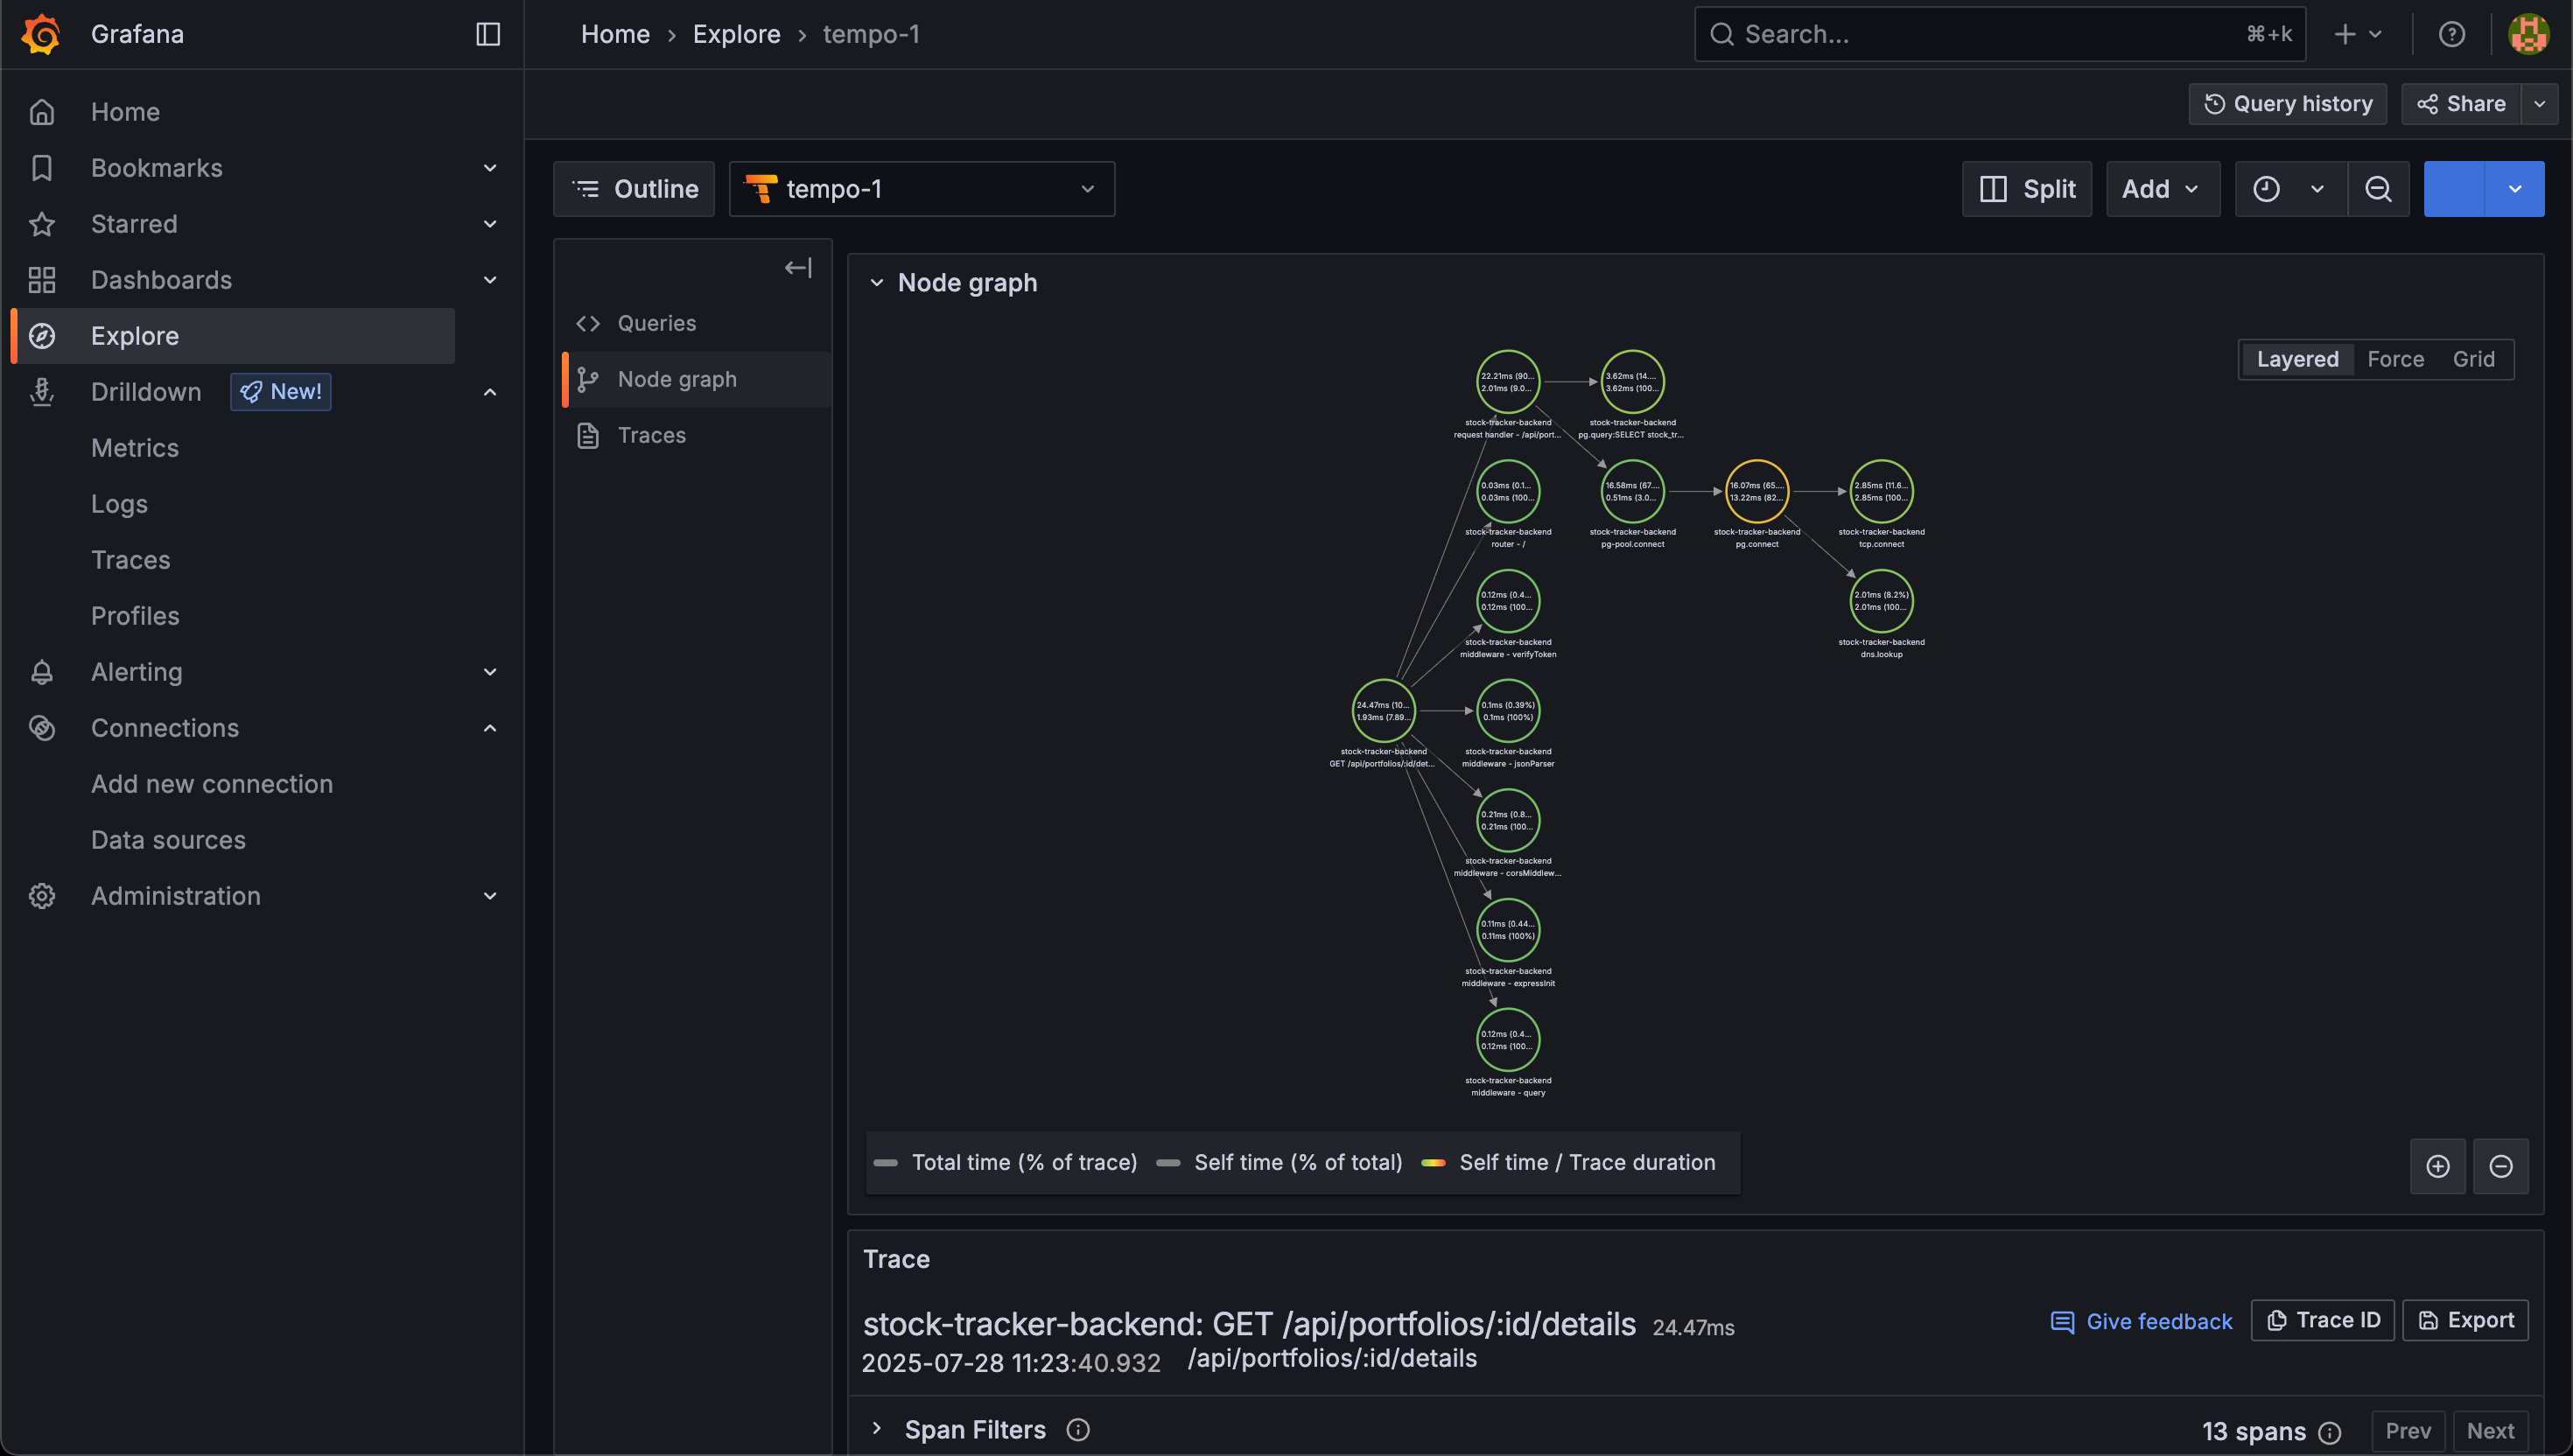Open Profiles under Drilldown
The width and height of the screenshot is (2573, 1456).
pyautogui.click(x=135, y=616)
